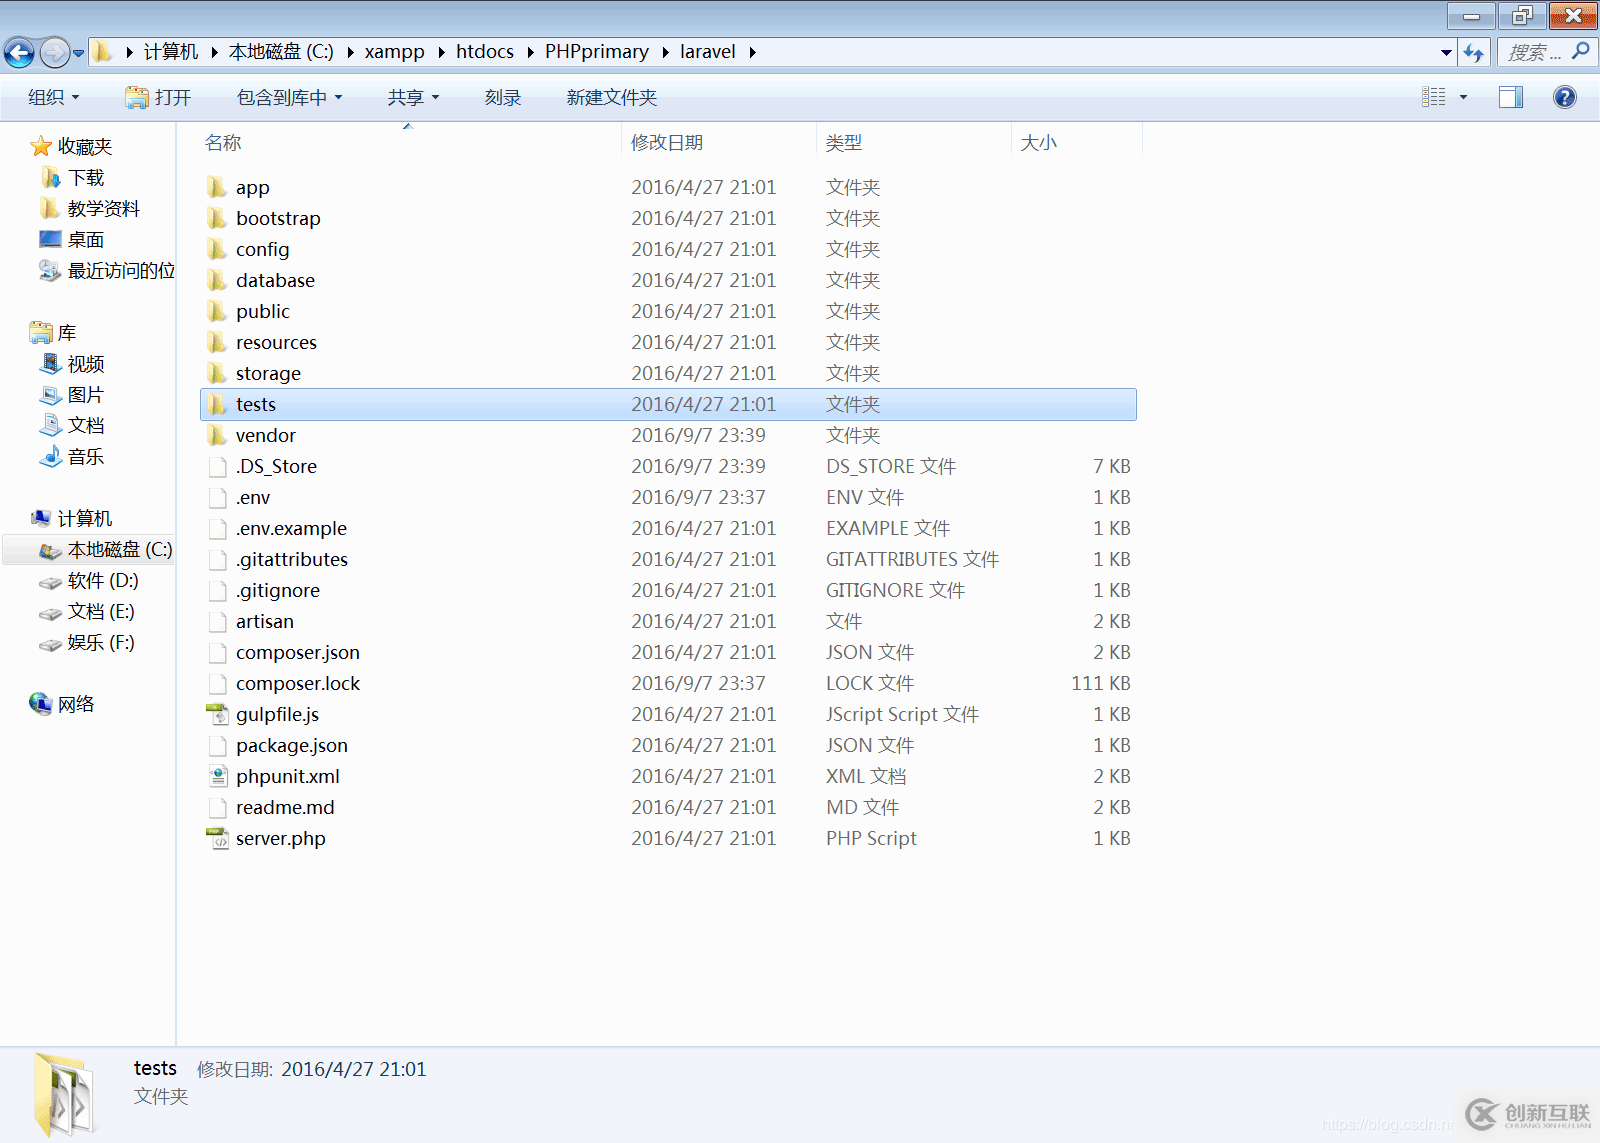Select the app folder icon
Image resolution: width=1600 pixels, height=1143 pixels.
pos(217,187)
